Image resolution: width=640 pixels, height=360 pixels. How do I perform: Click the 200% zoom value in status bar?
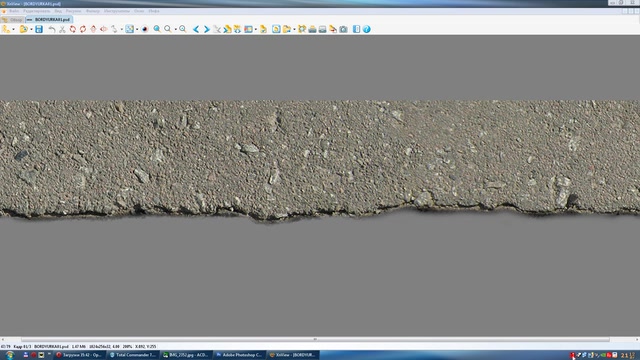[127, 347]
